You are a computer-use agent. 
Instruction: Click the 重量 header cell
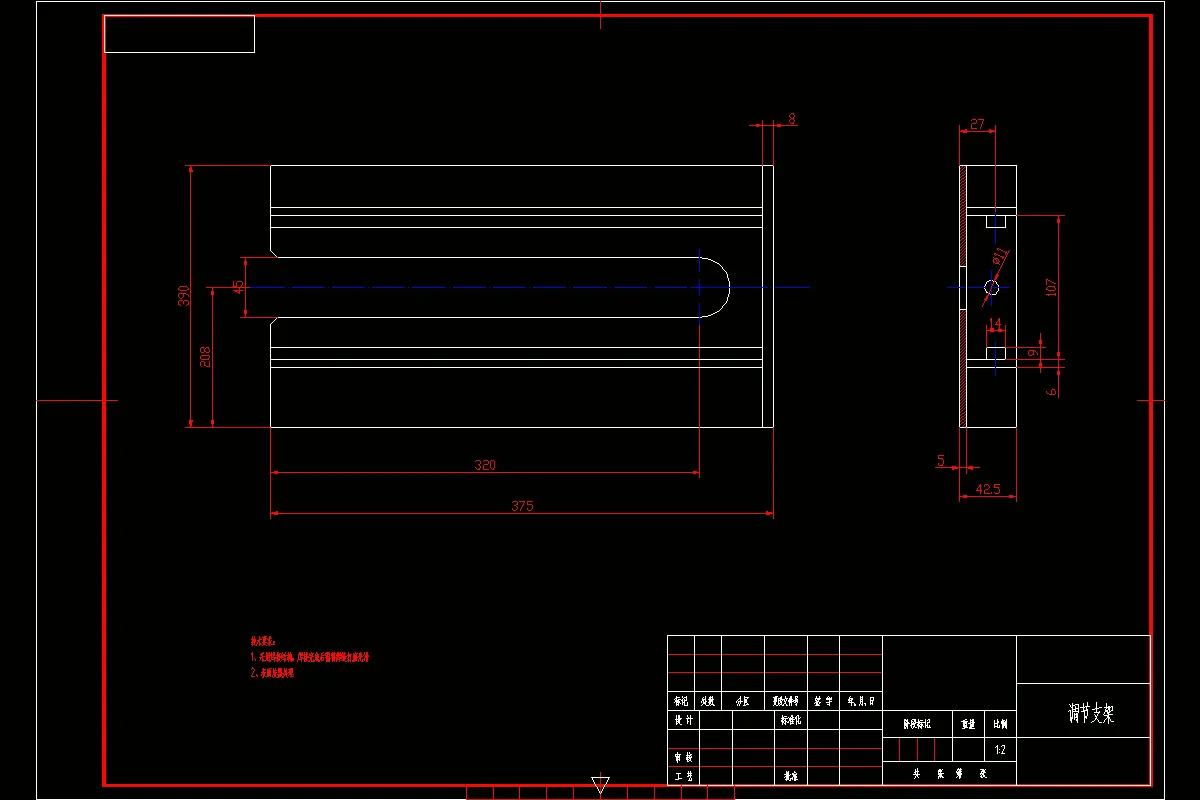click(968, 724)
